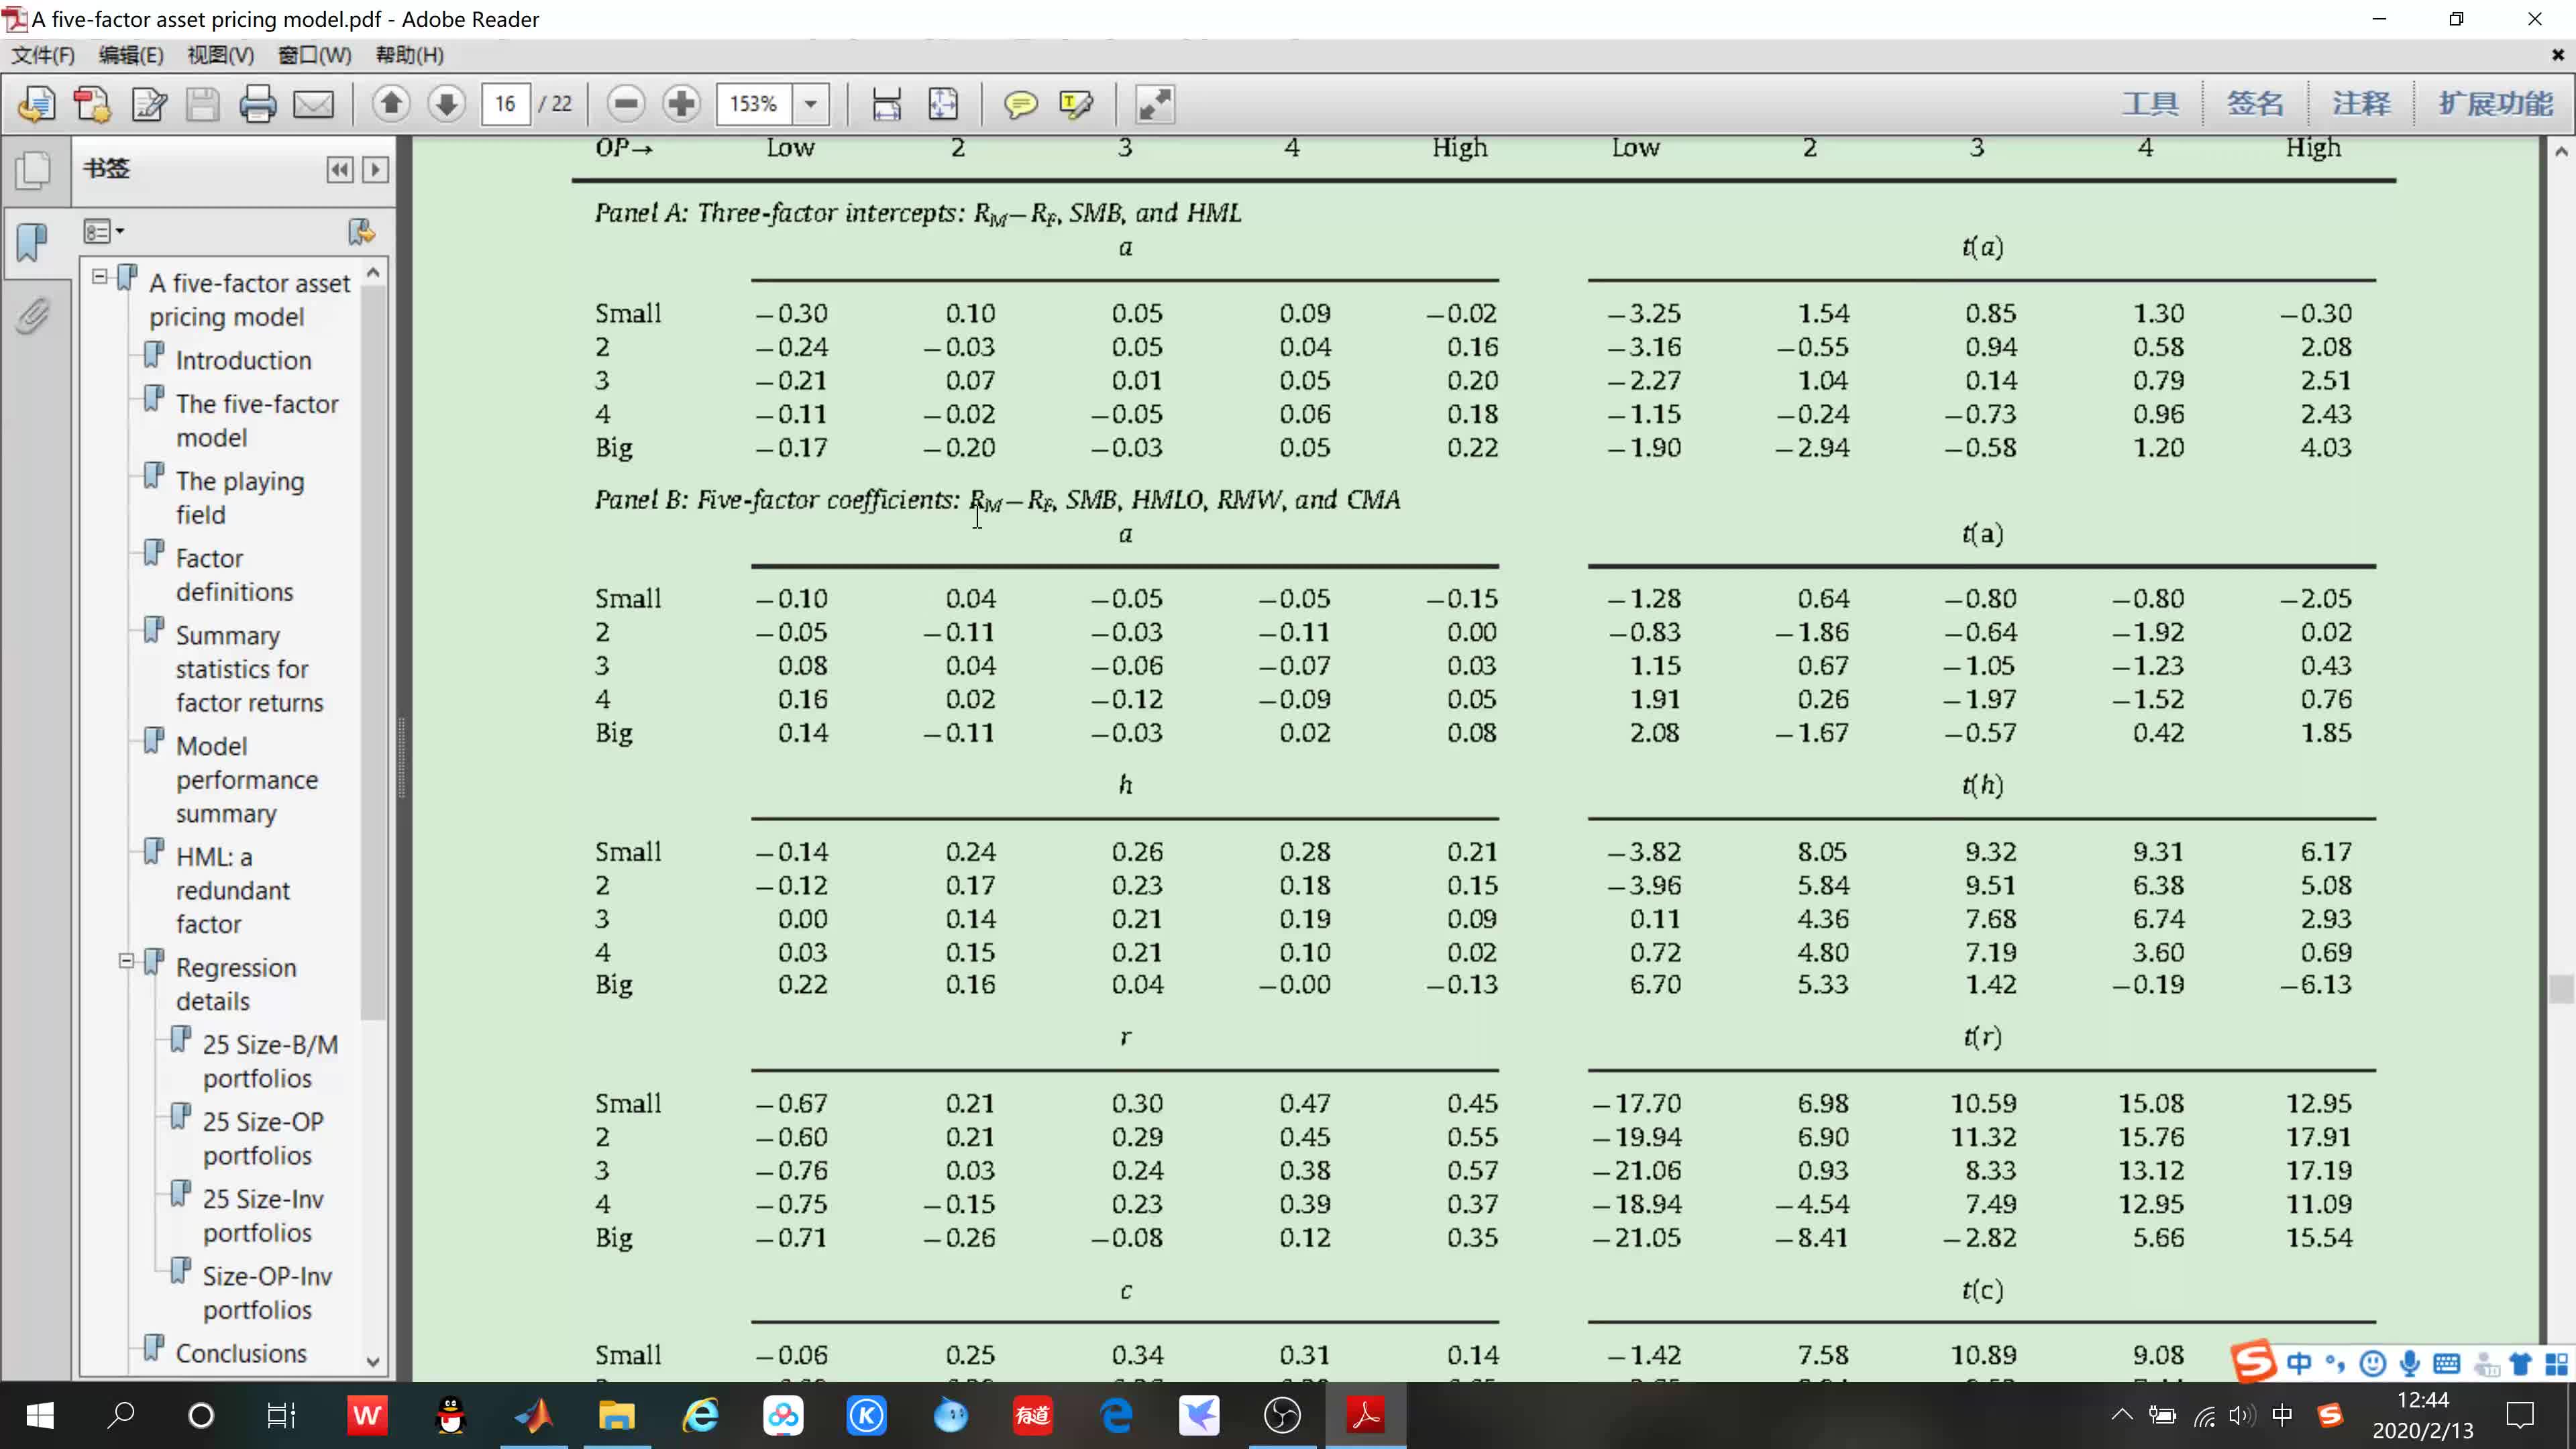Click the email envelope icon

(313, 104)
